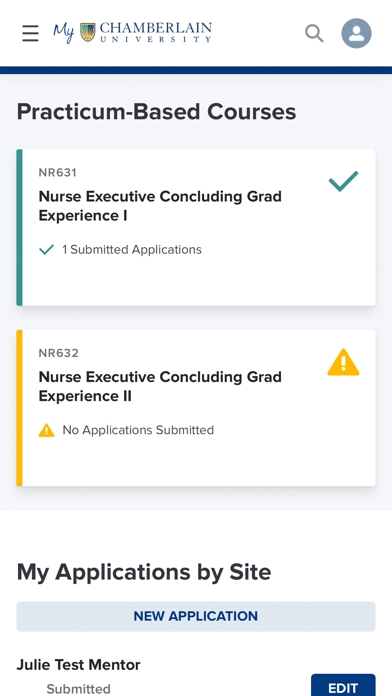This screenshot has width=392, height=696.
Task: Open the user profile avatar
Action: [x=356, y=33]
